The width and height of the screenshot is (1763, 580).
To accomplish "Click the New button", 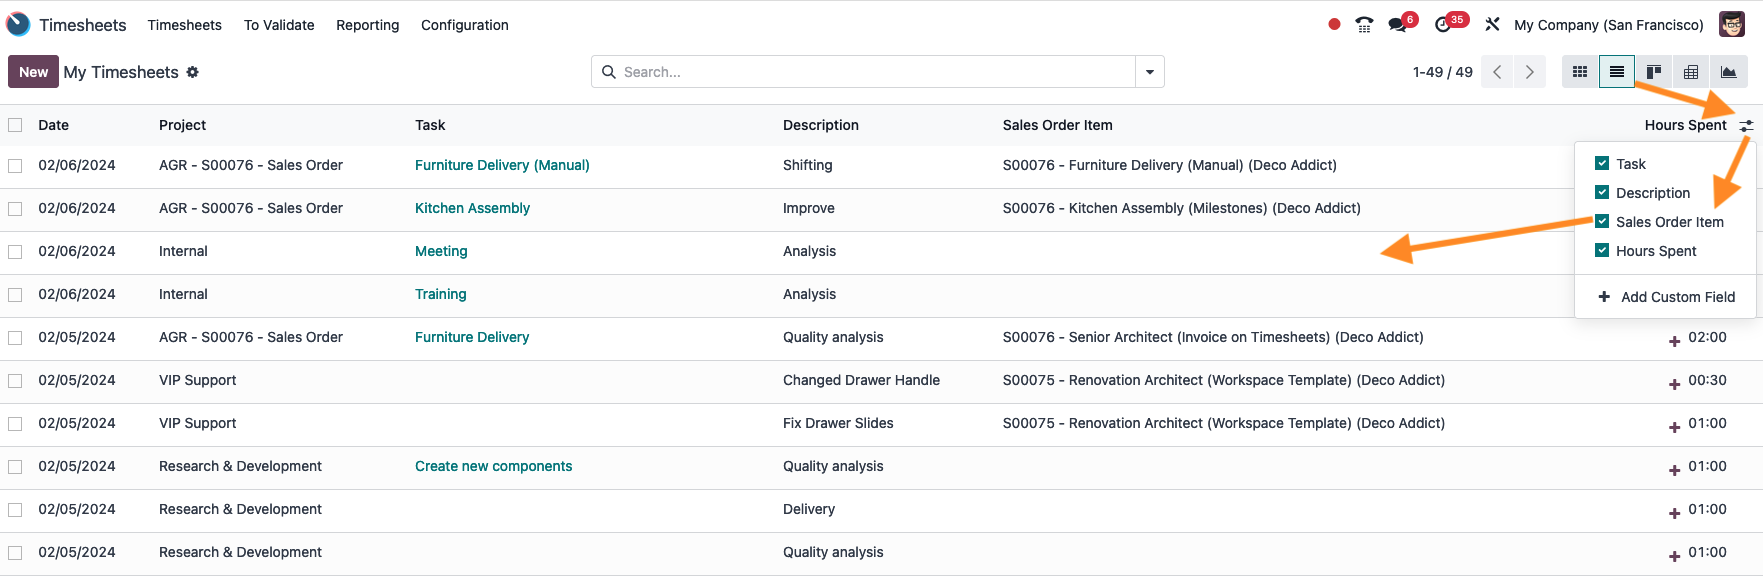I will click(x=33, y=72).
